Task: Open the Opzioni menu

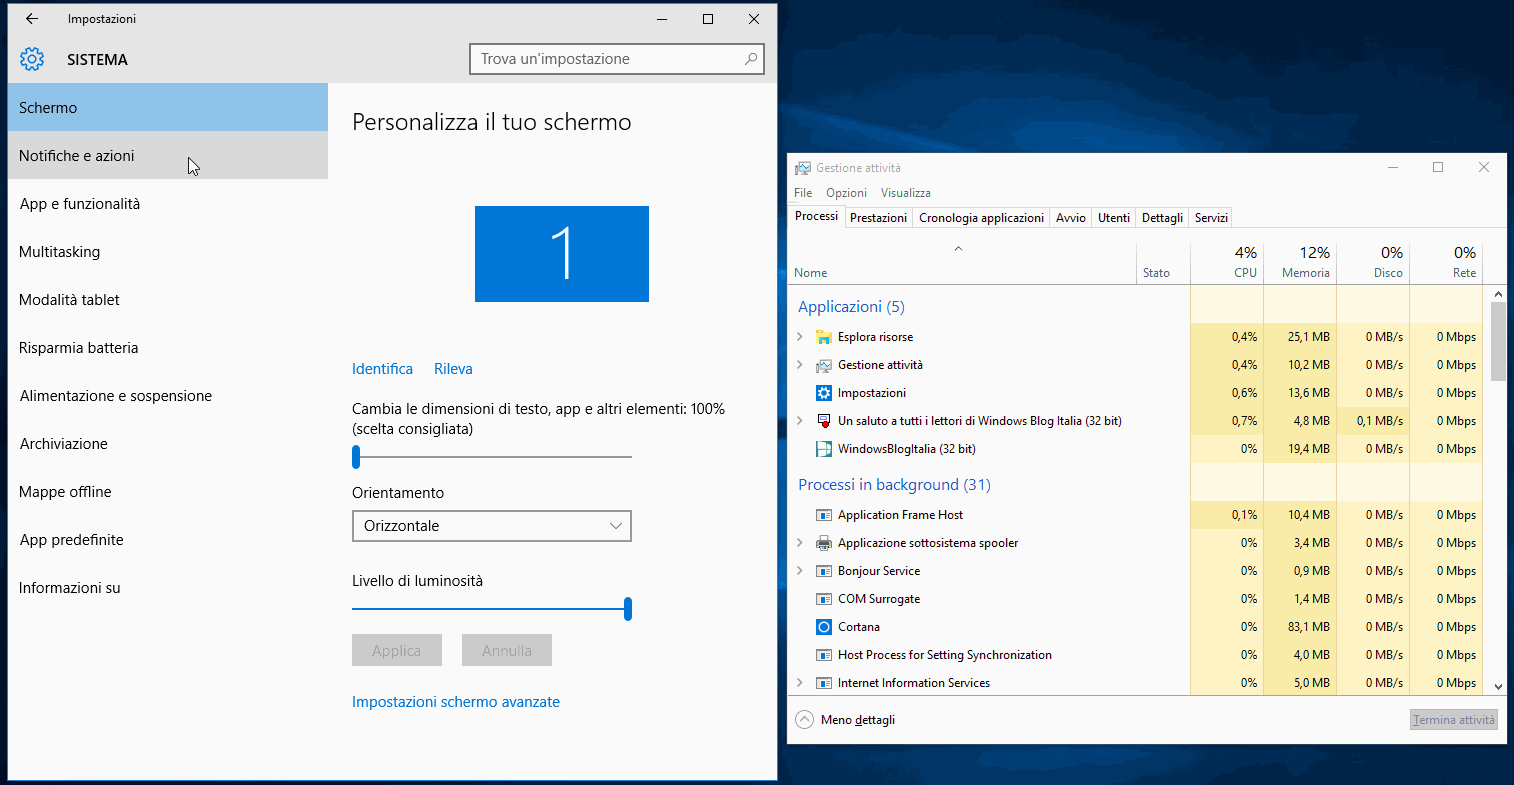Action: [846, 193]
